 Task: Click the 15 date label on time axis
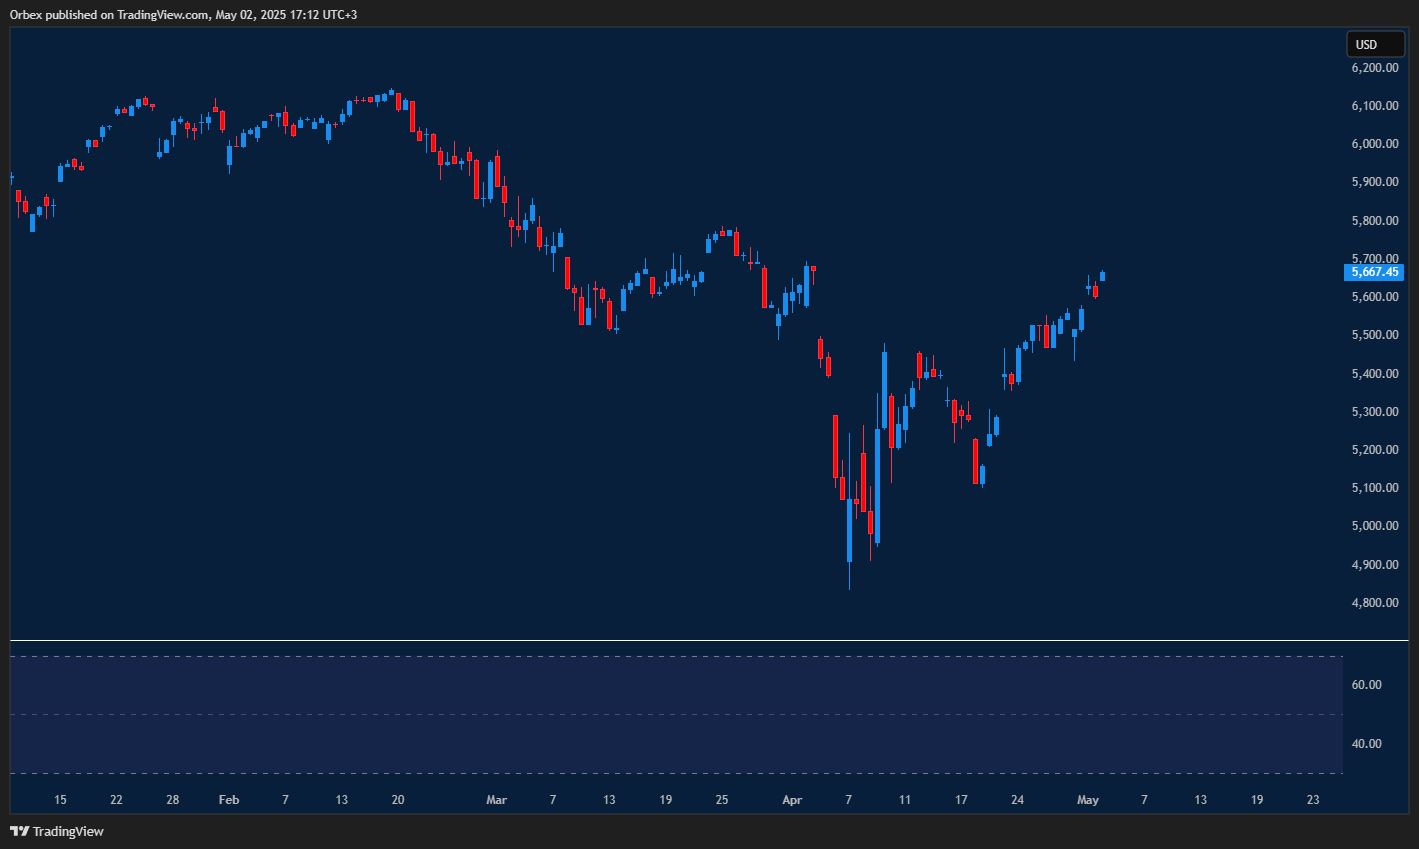[x=60, y=800]
